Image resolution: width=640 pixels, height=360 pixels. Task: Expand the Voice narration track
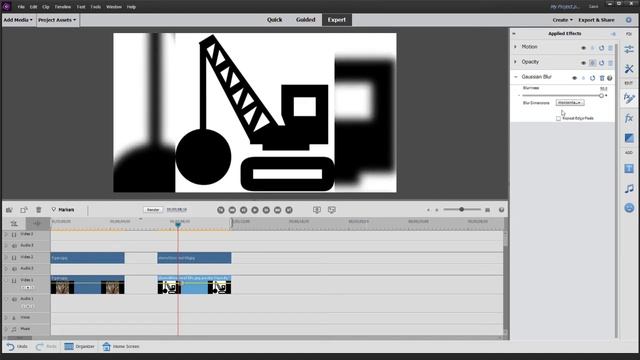6,318
